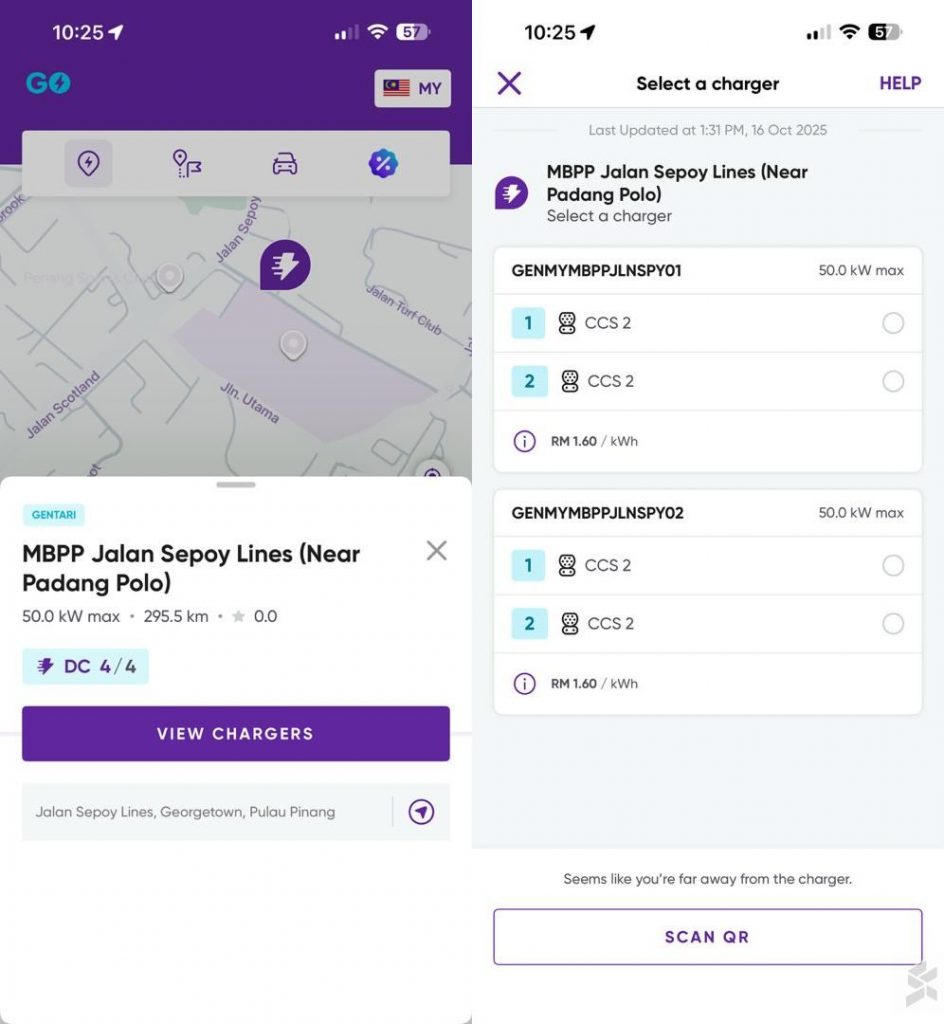This screenshot has height=1024, width=944.
Task: Select connector 1 of GENMYMBPPJLNSPY01
Action: coord(893,323)
